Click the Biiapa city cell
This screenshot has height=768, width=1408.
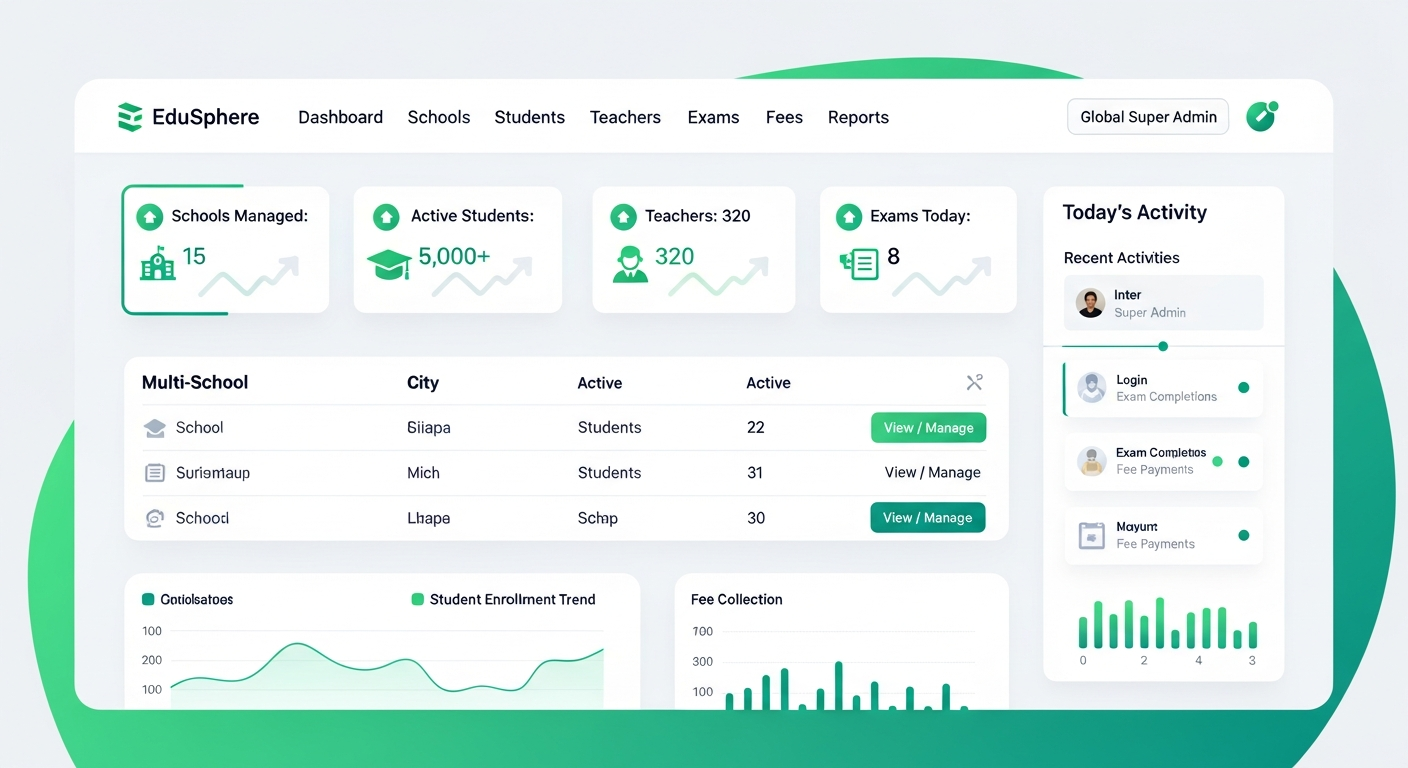click(x=429, y=428)
